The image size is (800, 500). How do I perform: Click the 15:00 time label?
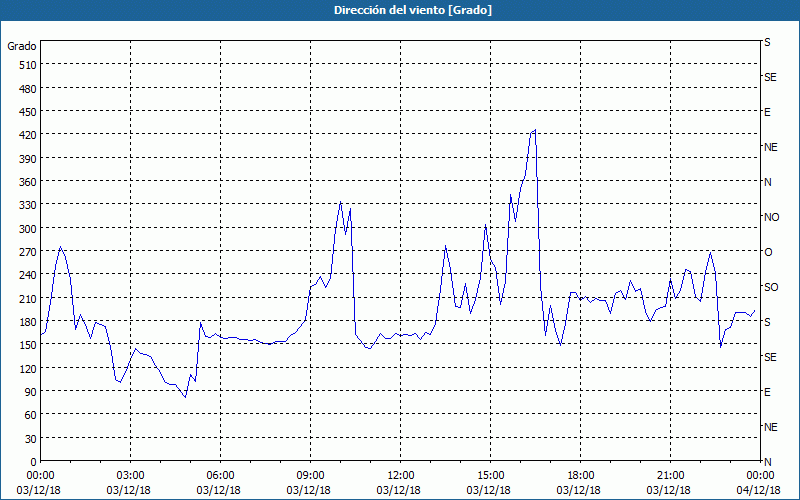tap(490, 476)
